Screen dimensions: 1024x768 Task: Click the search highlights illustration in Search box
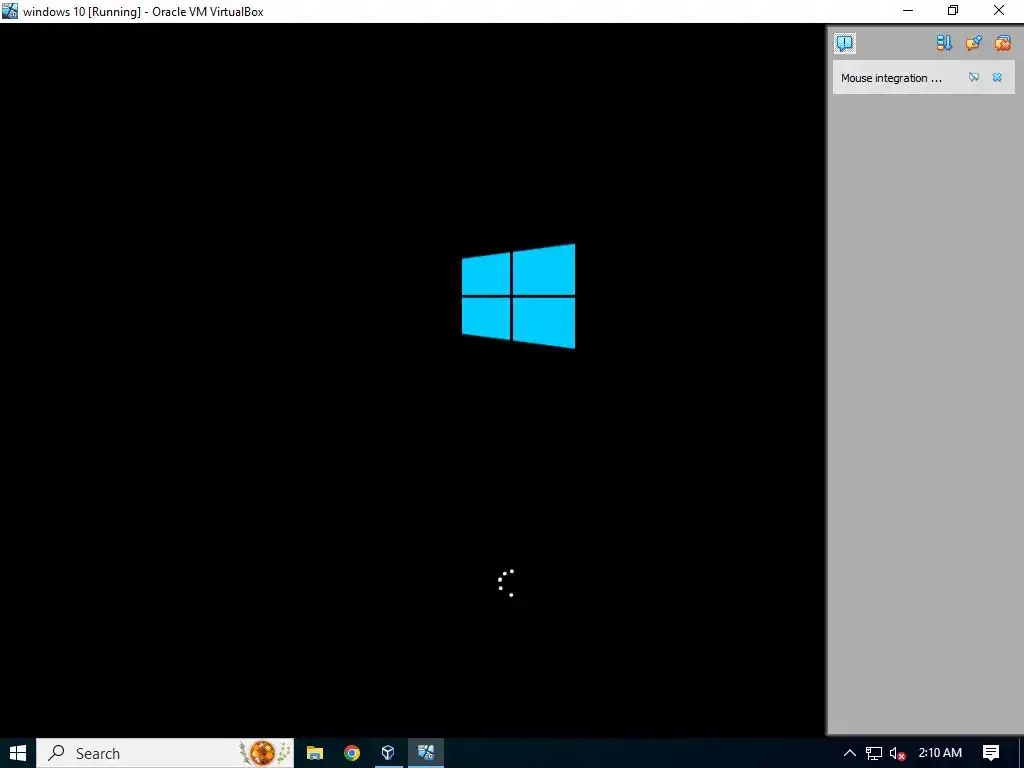(x=265, y=753)
